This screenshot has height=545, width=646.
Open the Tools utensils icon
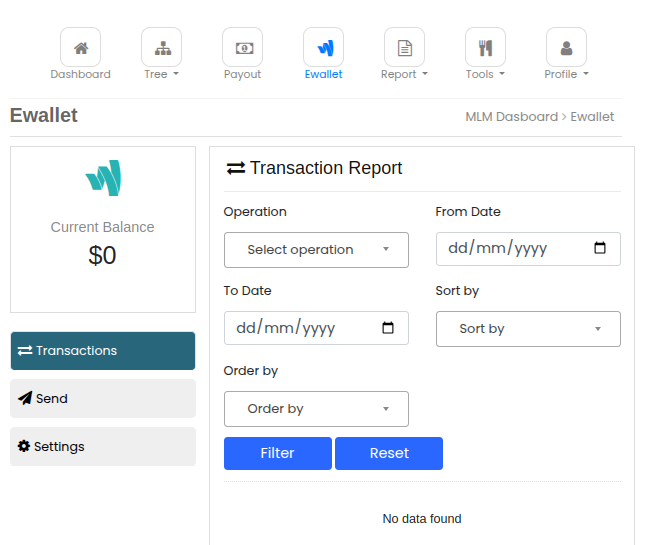click(485, 48)
